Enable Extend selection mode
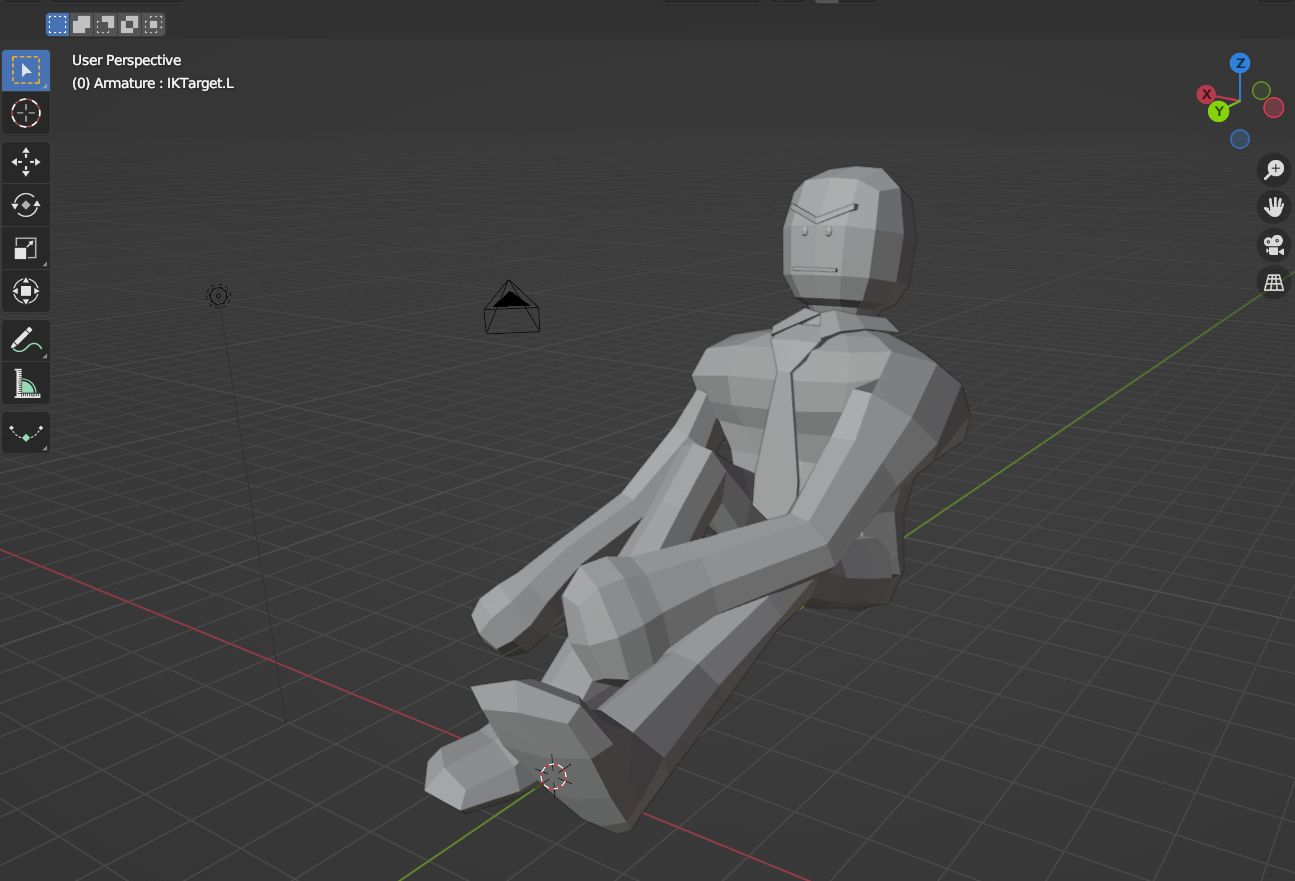This screenshot has width=1295, height=881. click(x=82, y=24)
